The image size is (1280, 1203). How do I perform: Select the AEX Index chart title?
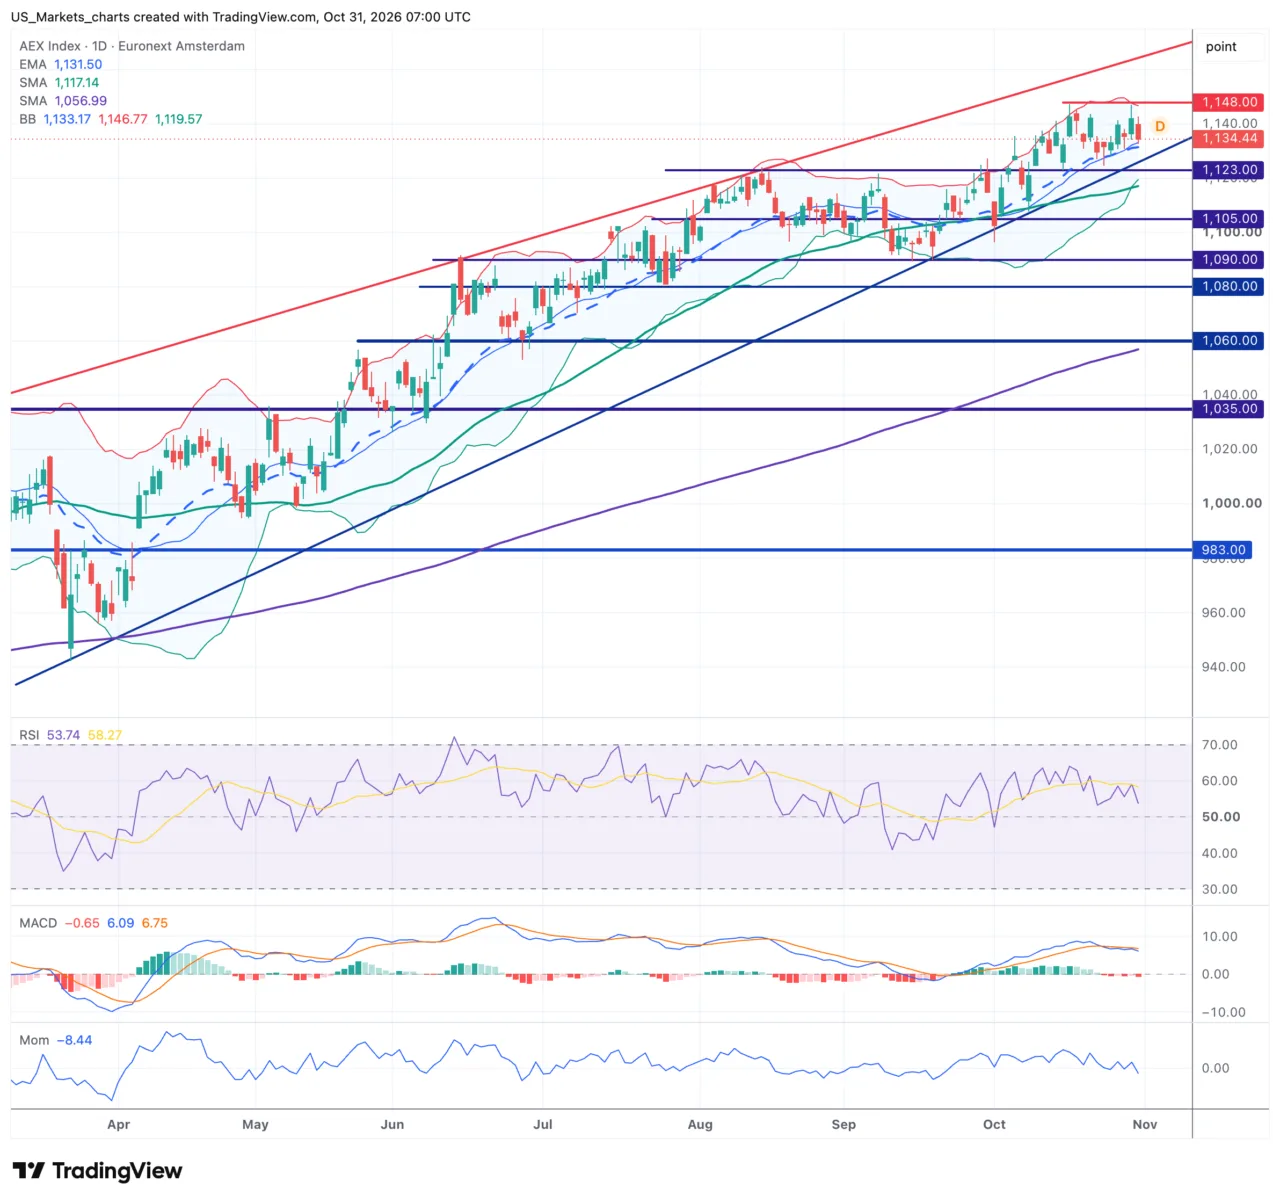pyautogui.click(x=132, y=46)
